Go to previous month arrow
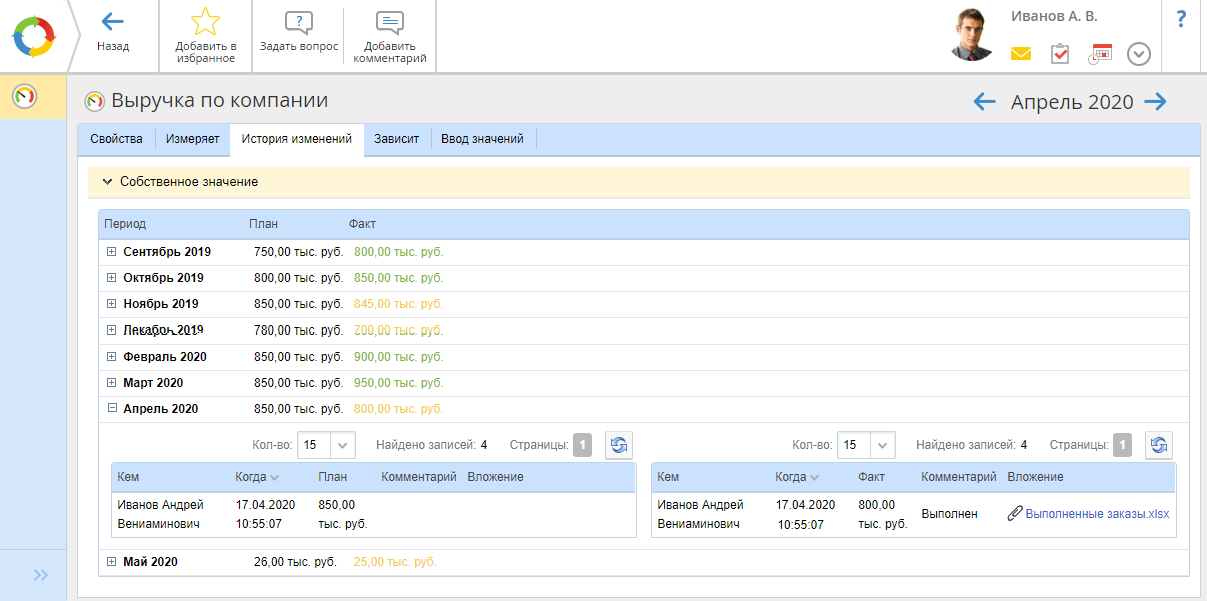 point(984,101)
